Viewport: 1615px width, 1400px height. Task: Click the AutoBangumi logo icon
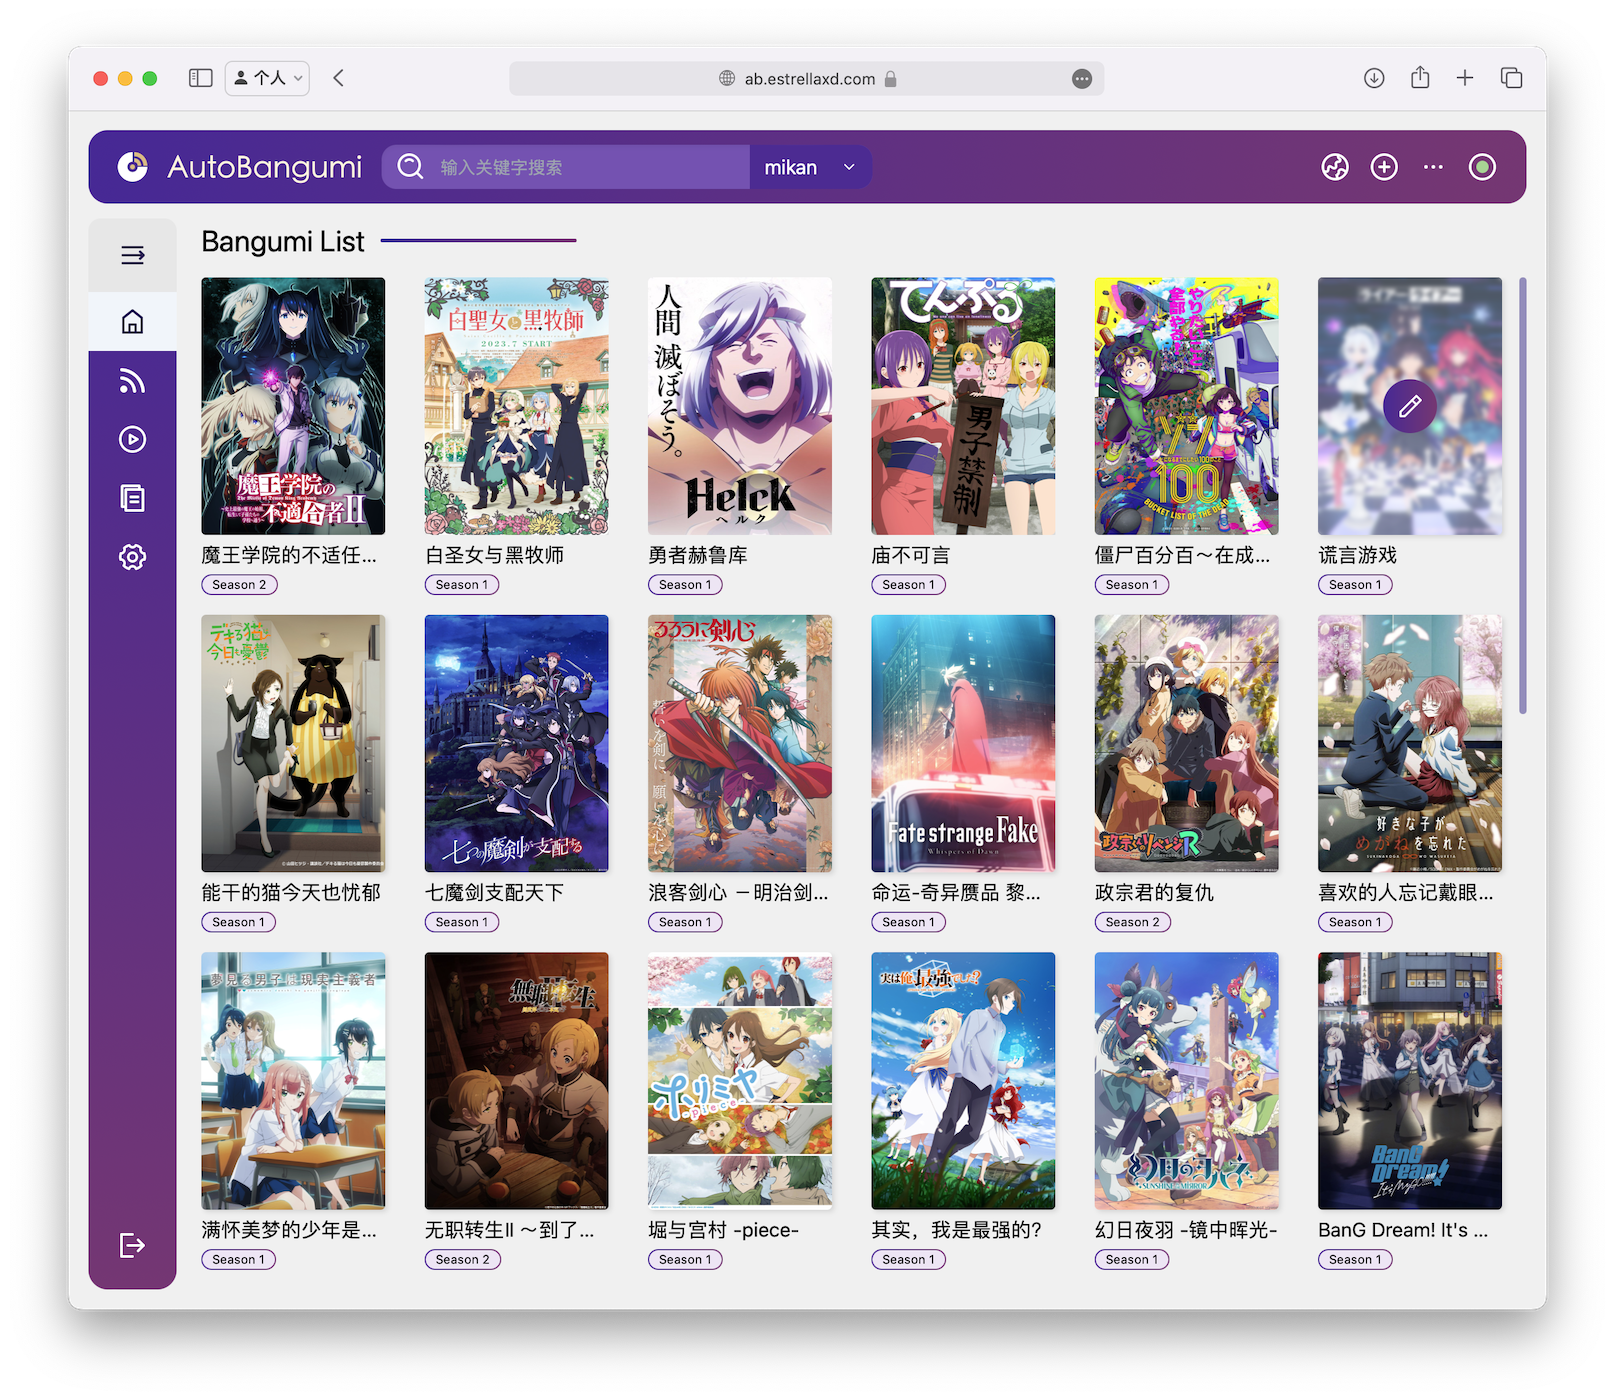pyautogui.click(x=131, y=167)
